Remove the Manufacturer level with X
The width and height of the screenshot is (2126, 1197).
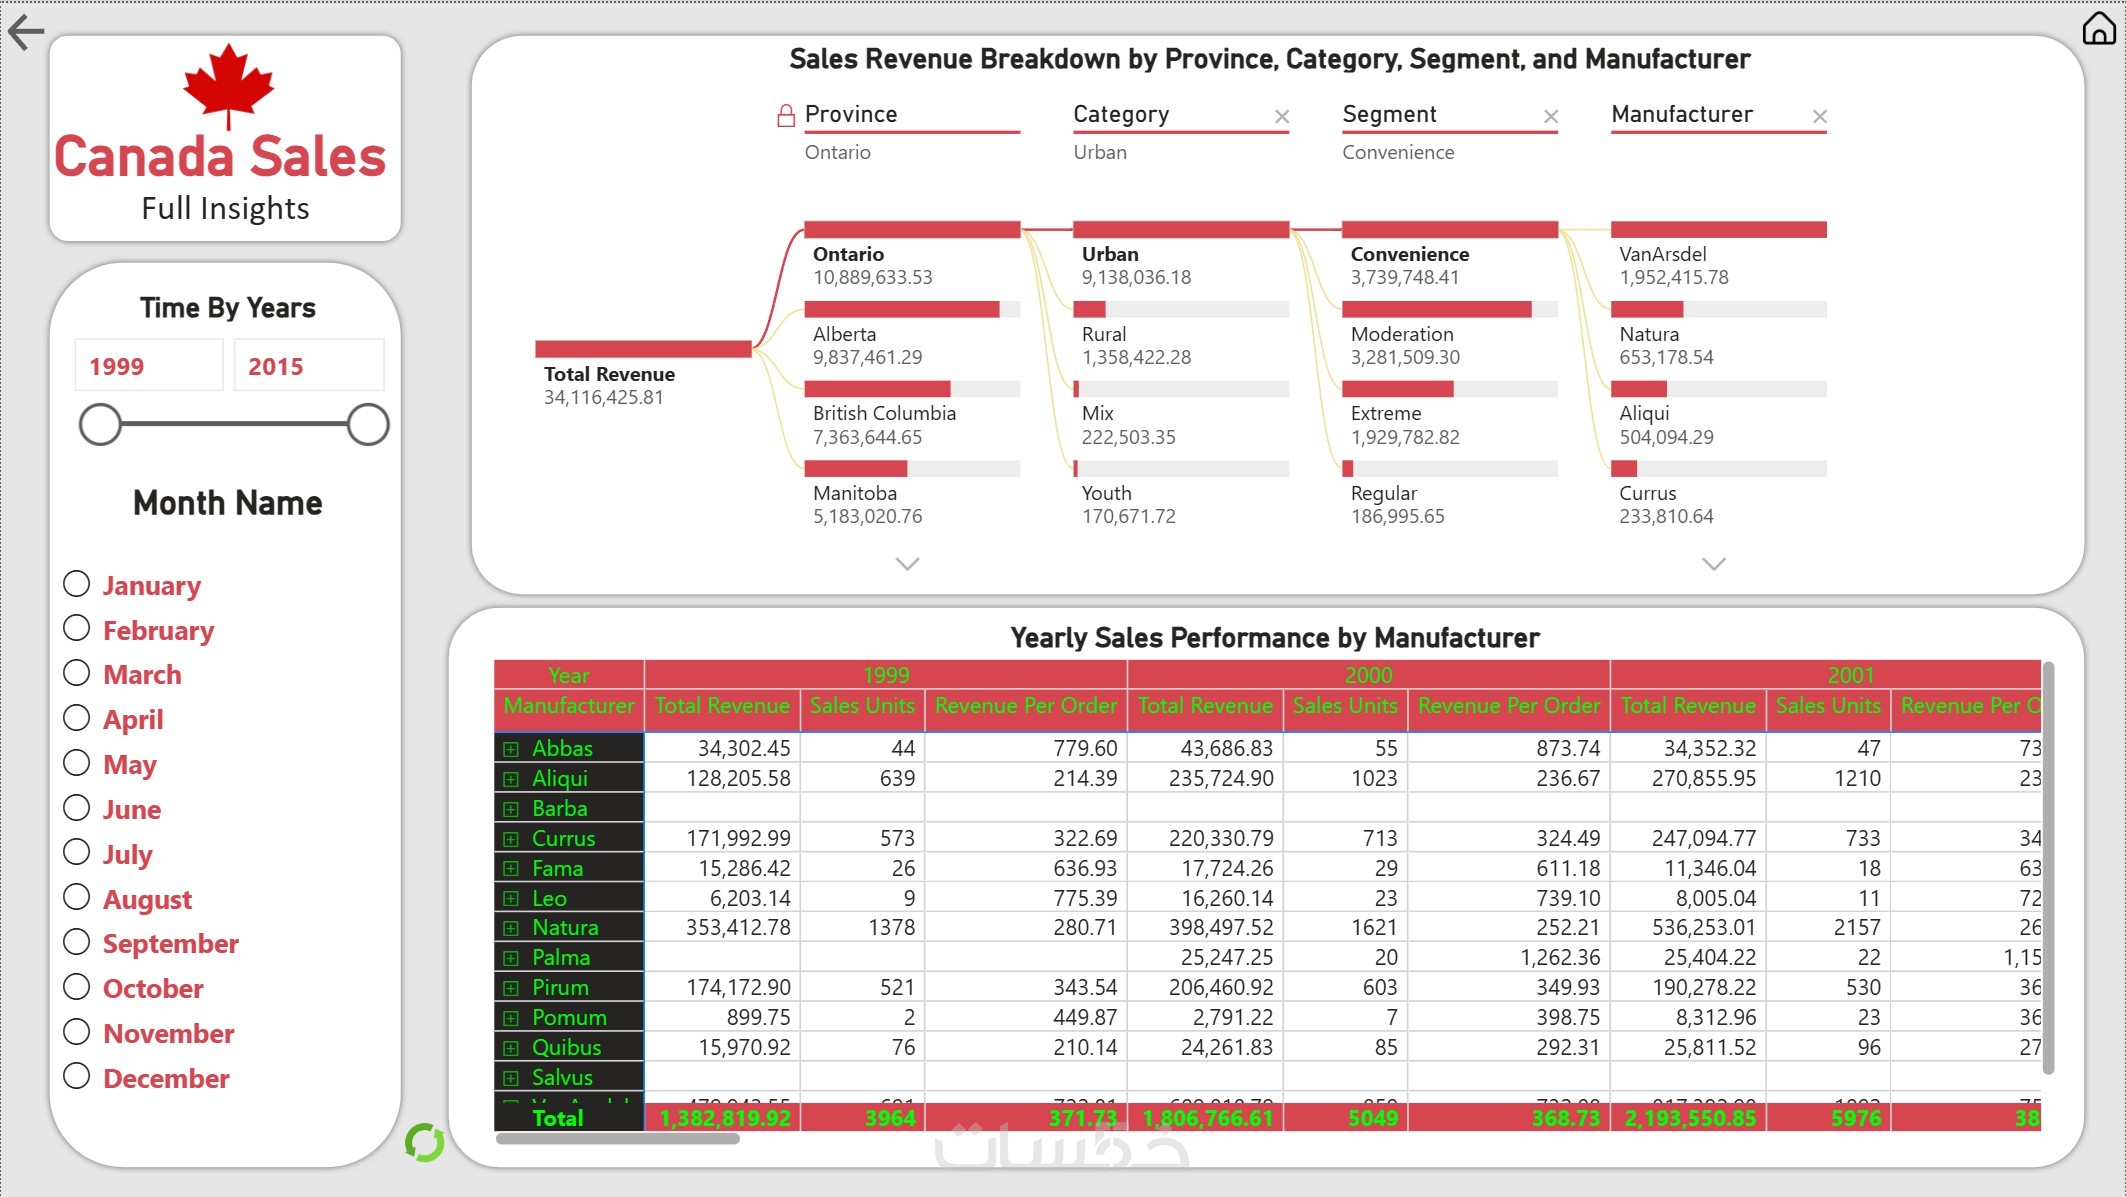tap(1820, 117)
